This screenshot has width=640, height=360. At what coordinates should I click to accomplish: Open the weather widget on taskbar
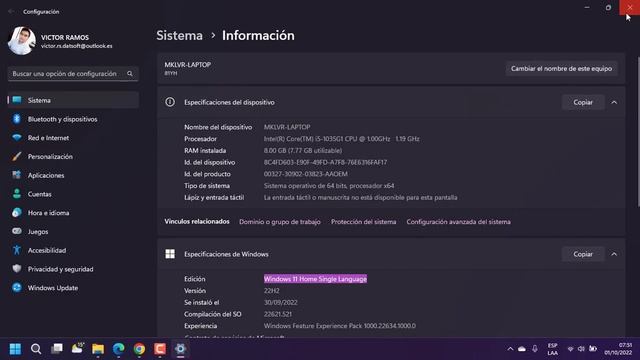pos(78,348)
